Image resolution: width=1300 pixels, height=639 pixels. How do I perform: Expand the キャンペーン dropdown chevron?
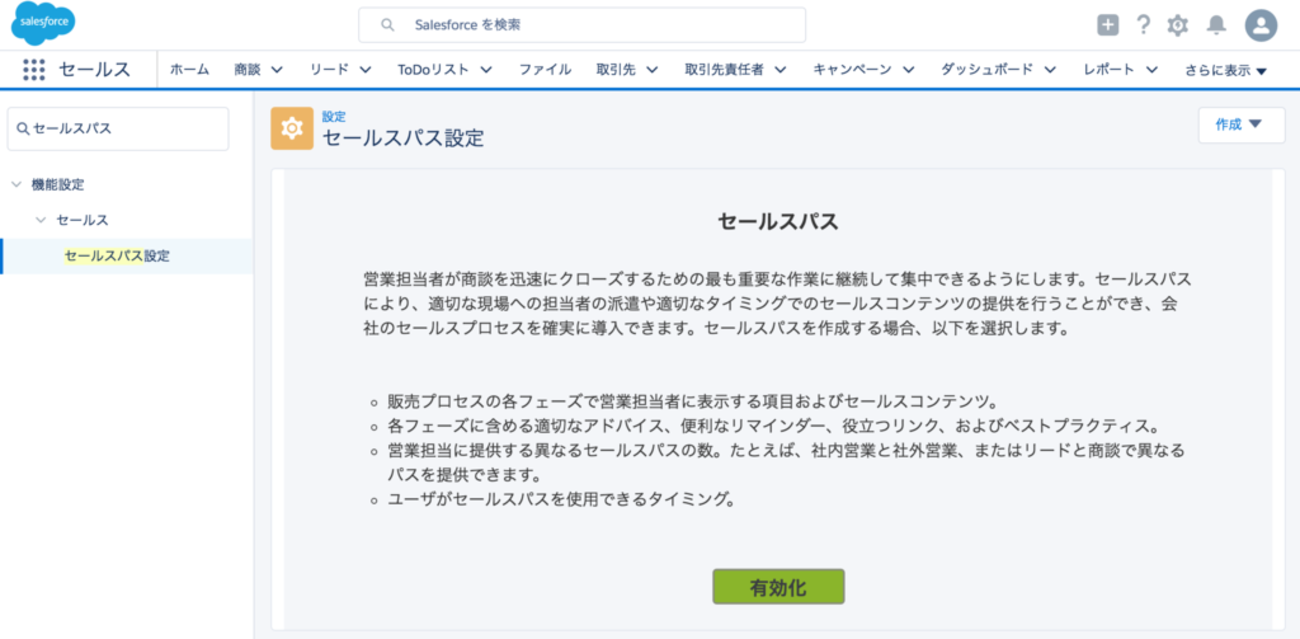[908, 70]
